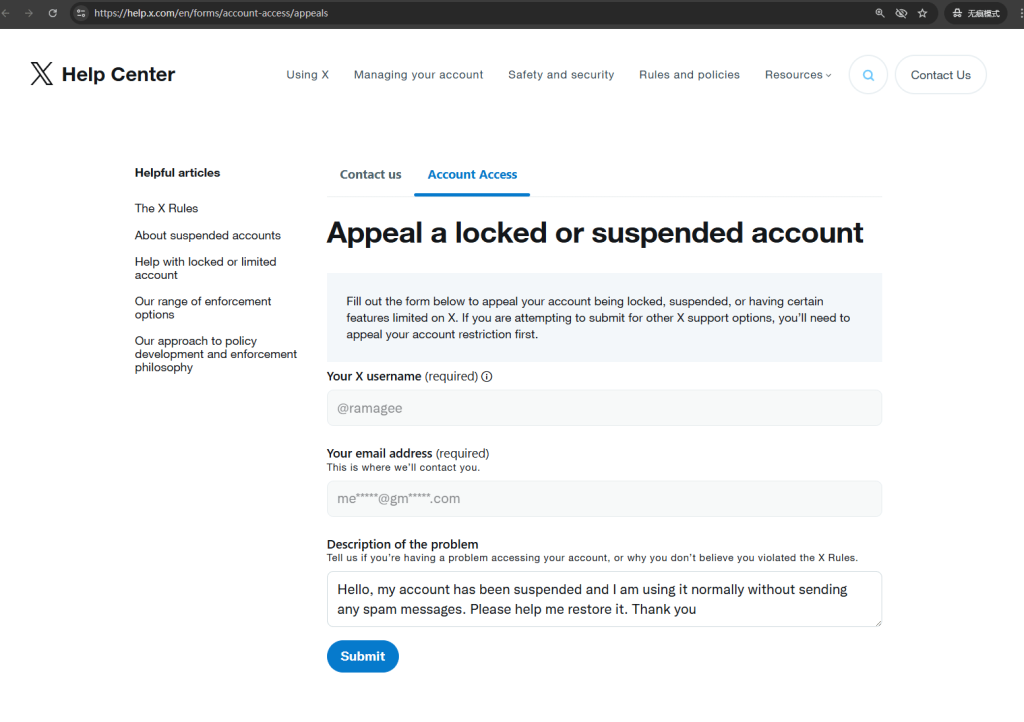Open site information icon in address bar
This screenshot has width=1024, height=722.
81,13
